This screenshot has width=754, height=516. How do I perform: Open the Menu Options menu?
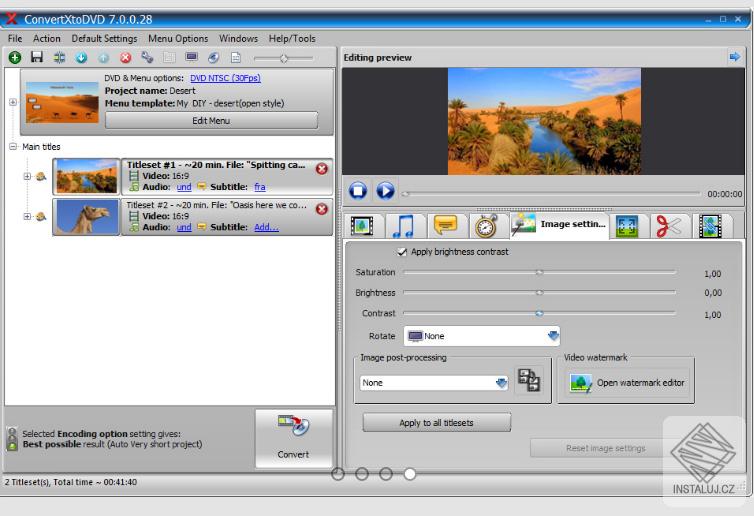[x=178, y=38]
